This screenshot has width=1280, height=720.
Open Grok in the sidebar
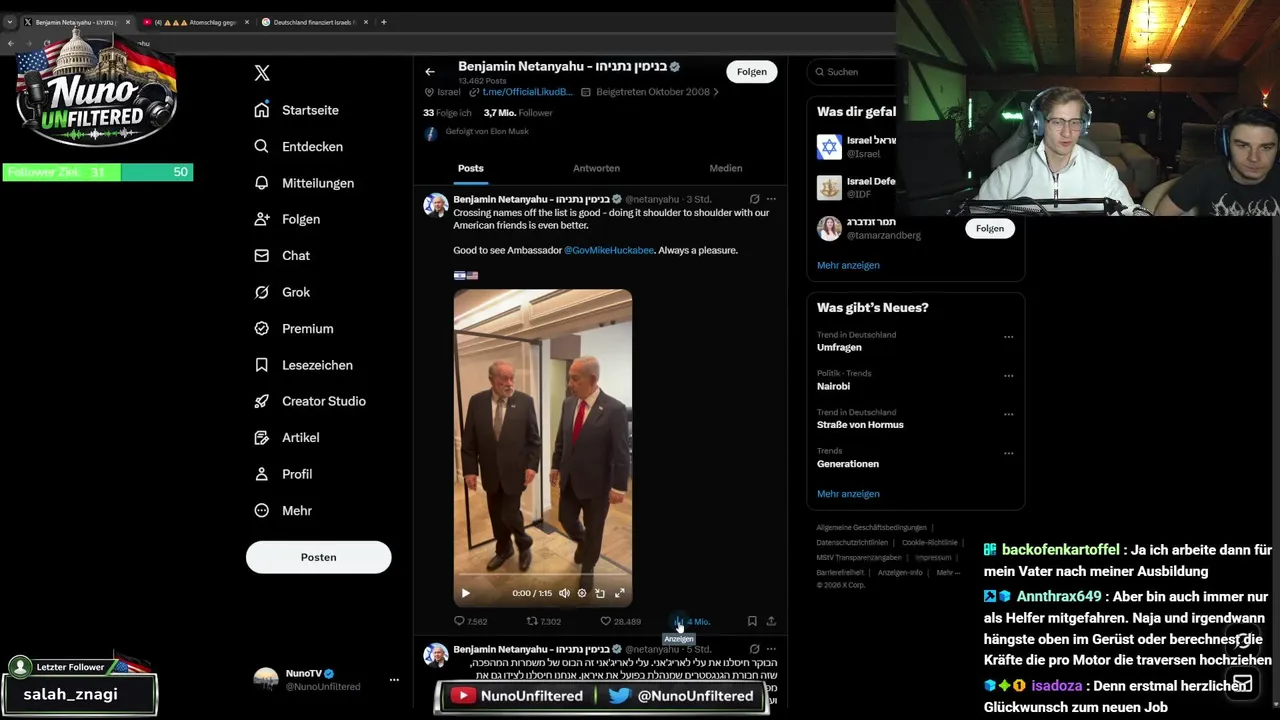[x=282, y=292]
